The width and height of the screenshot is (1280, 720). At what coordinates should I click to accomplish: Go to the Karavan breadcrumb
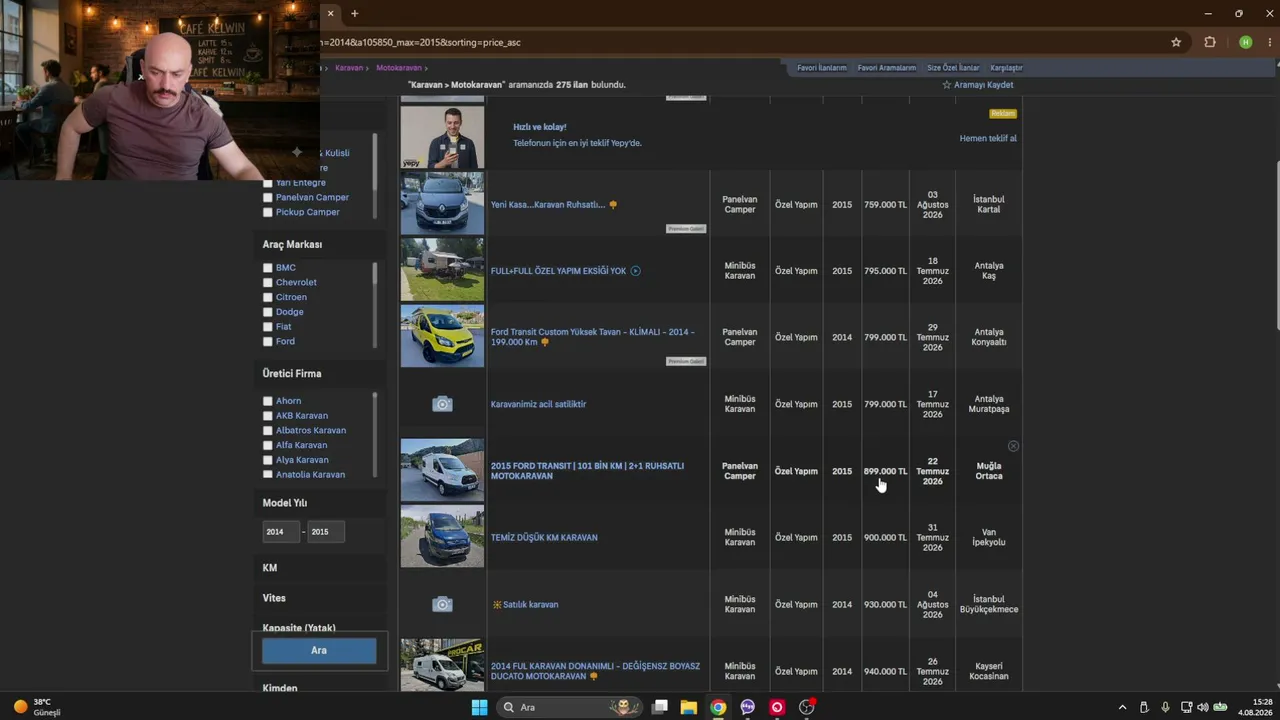[x=349, y=68]
